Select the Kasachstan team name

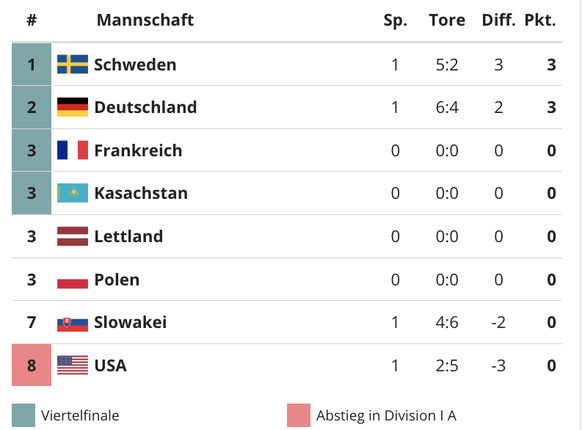click(141, 193)
